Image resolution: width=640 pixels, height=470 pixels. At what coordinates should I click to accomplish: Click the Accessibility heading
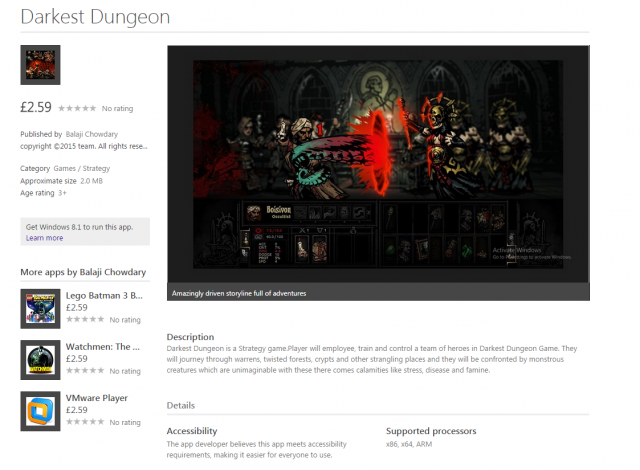[192, 431]
